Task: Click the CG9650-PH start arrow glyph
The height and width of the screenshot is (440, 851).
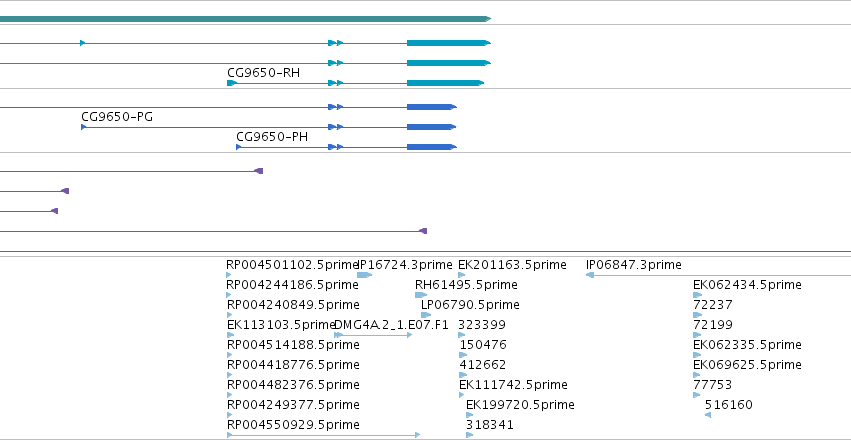Action: [x=239, y=147]
